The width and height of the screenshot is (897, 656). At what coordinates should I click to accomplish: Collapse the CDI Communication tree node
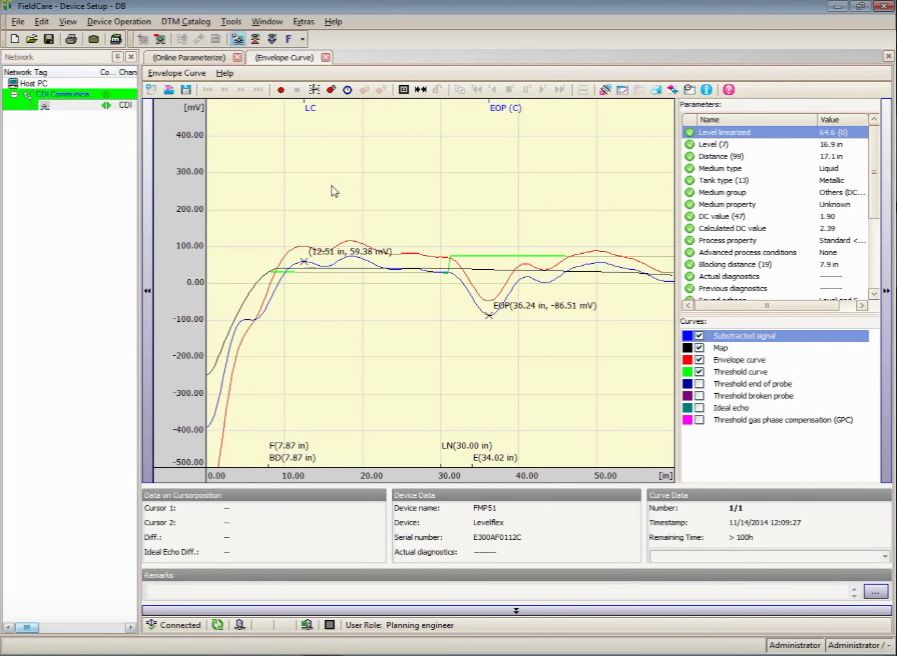point(14,94)
